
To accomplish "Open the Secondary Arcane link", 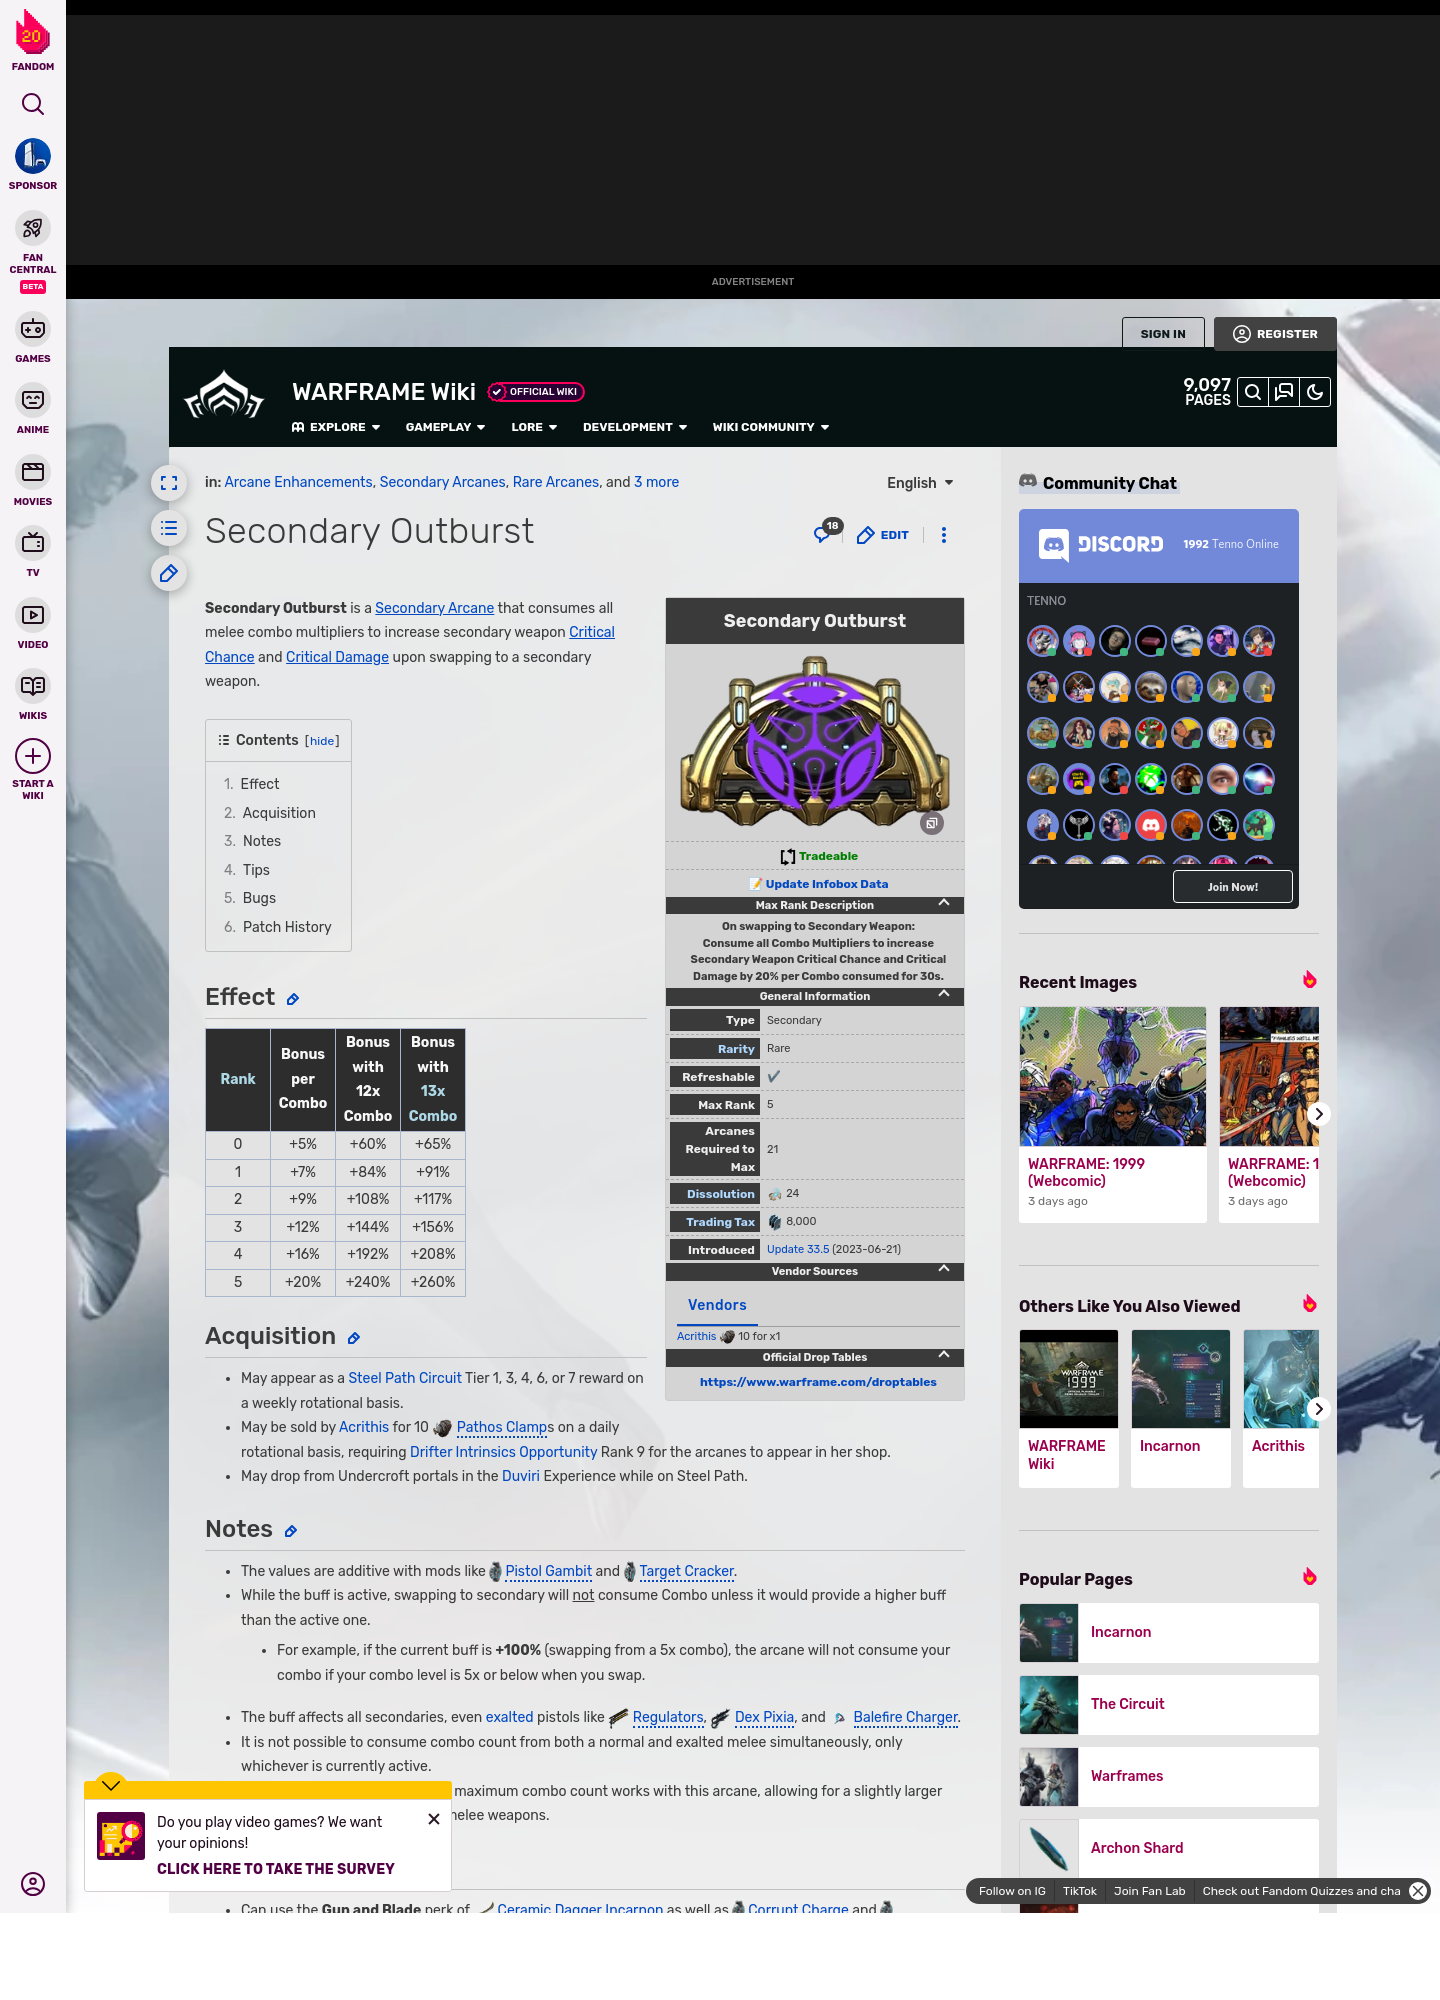I will pos(434,608).
